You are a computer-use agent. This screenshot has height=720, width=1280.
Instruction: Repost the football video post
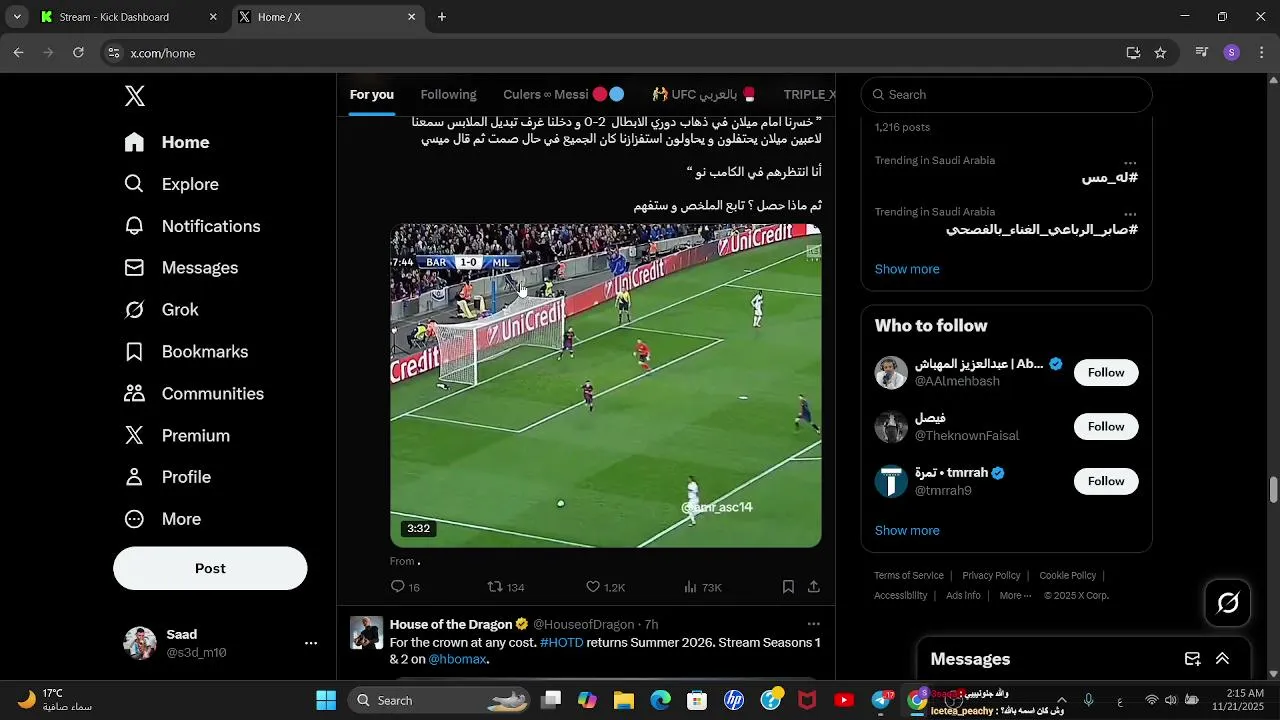point(505,587)
